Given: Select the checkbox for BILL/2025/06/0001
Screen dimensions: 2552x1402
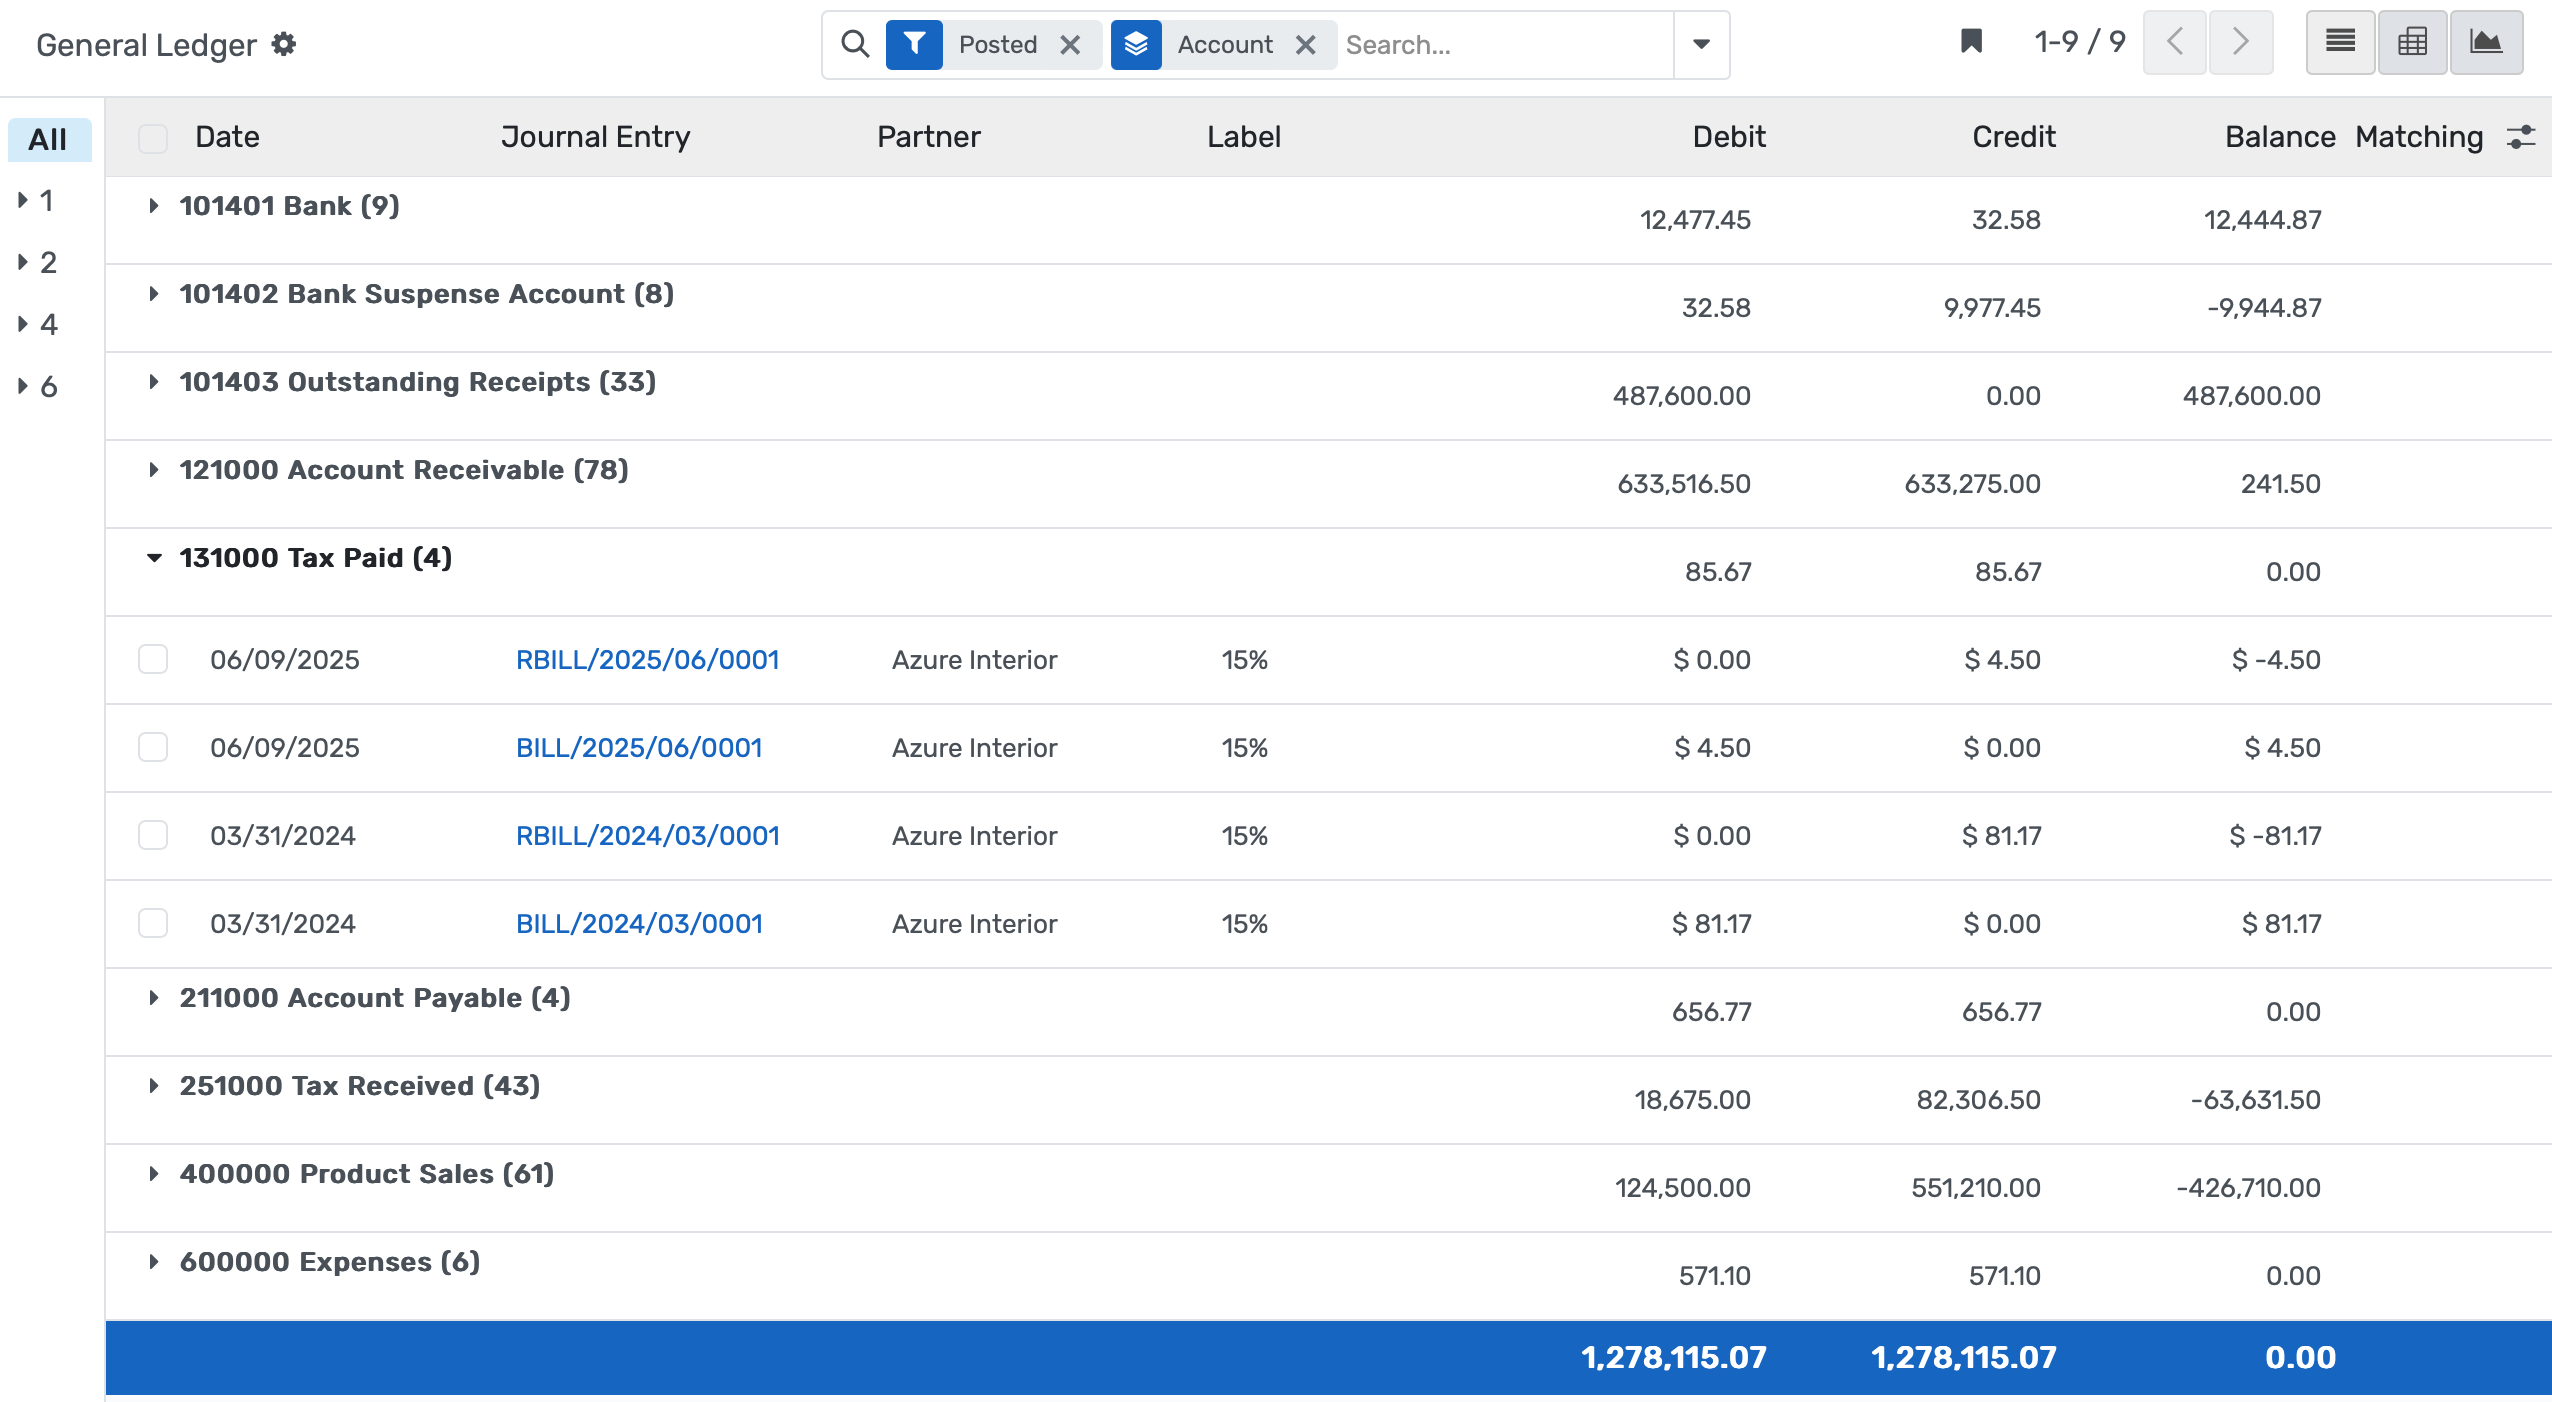Looking at the screenshot, I should tap(153, 747).
